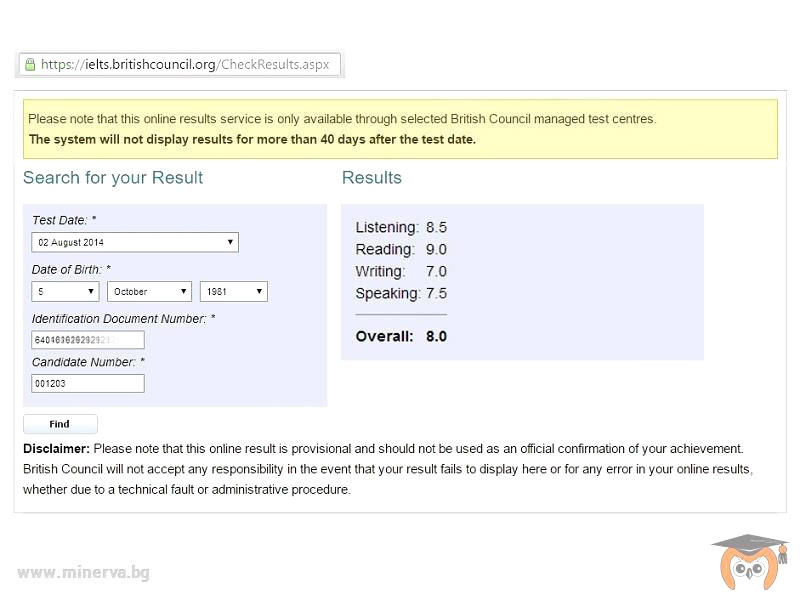
Task: Open the birth month dropdown showing October
Action: click(x=149, y=292)
